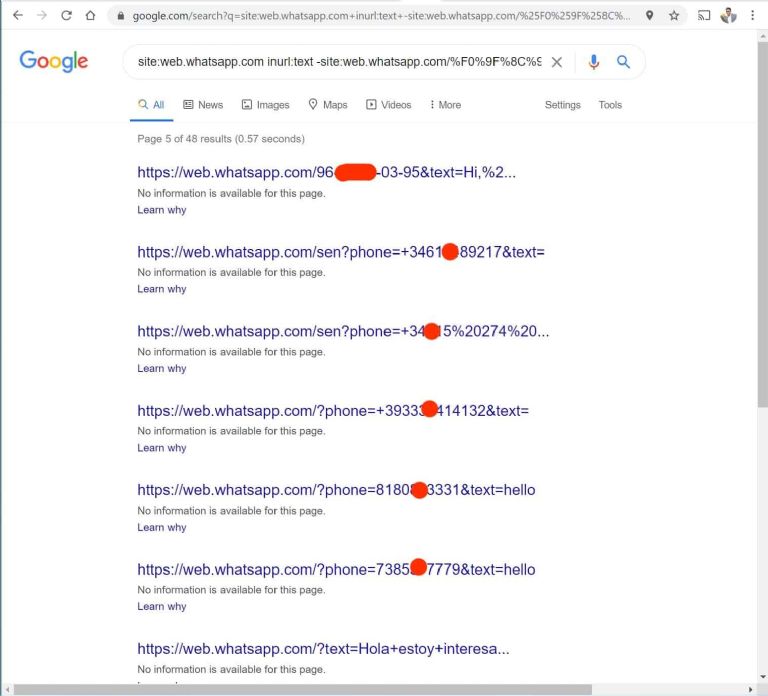The width and height of the screenshot is (768, 696).
Task: Click the location pin icon in address bar
Action: point(649,15)
